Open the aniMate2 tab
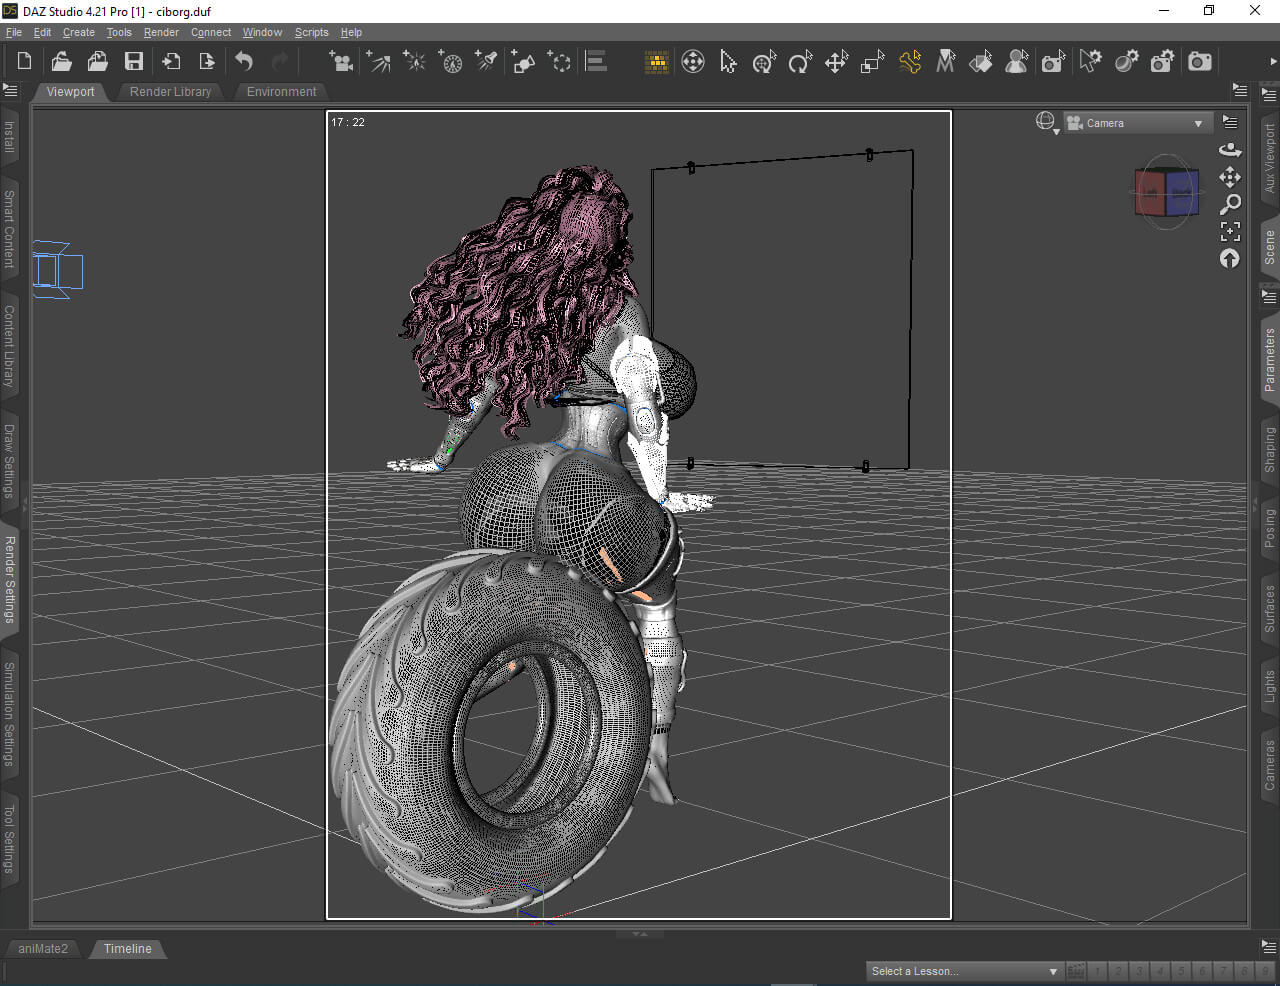 pos(43,949)
